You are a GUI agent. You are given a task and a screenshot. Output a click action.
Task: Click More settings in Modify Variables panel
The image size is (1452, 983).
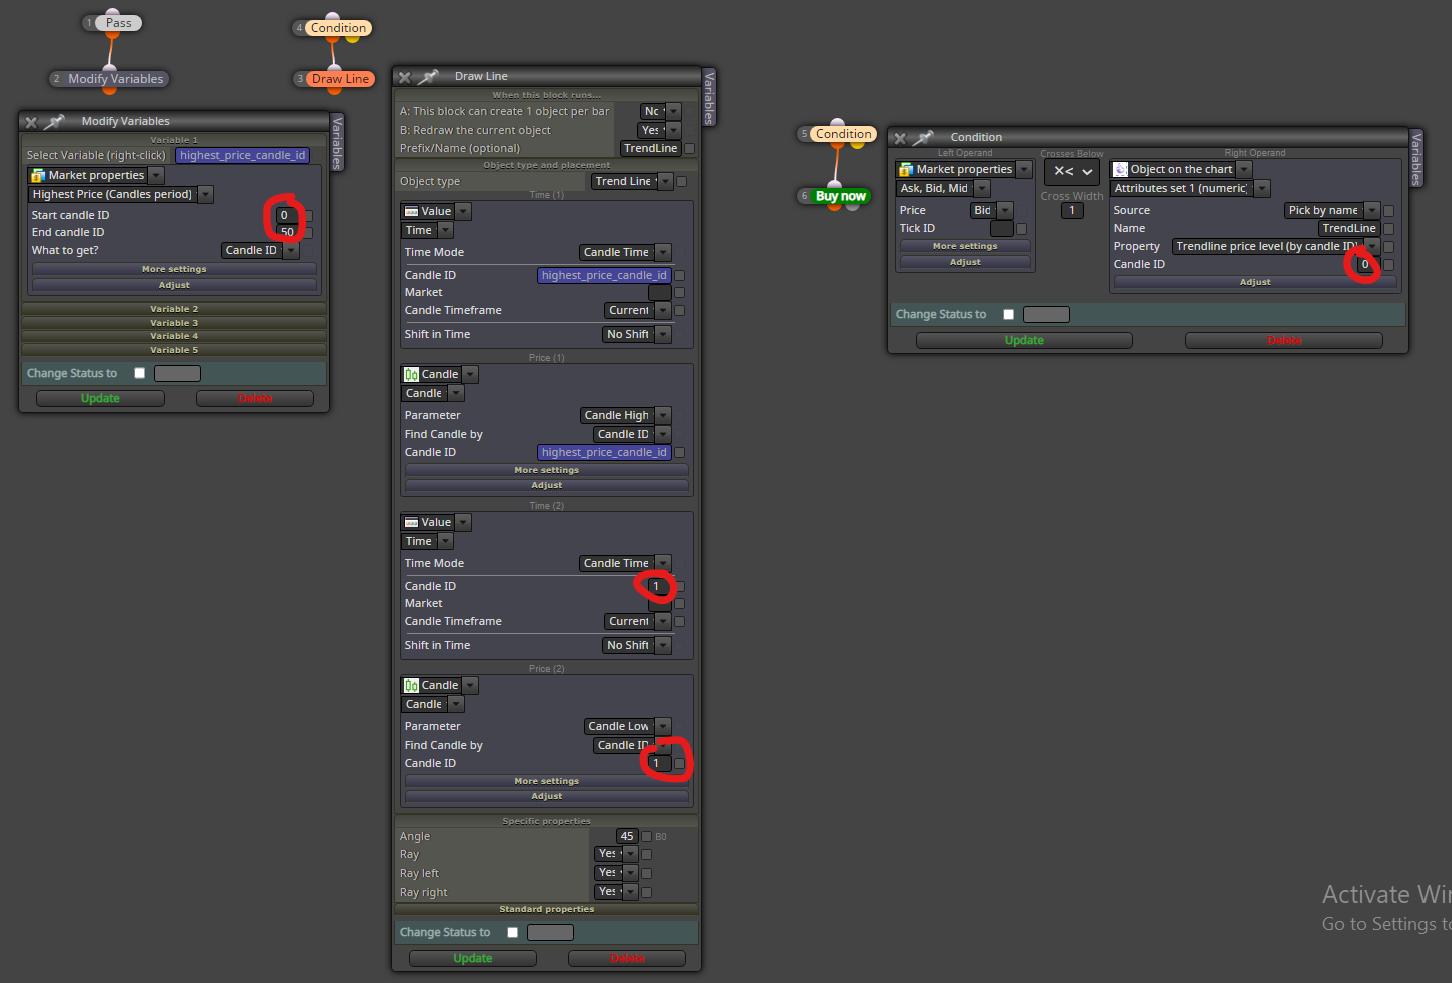tap(174, 269)
